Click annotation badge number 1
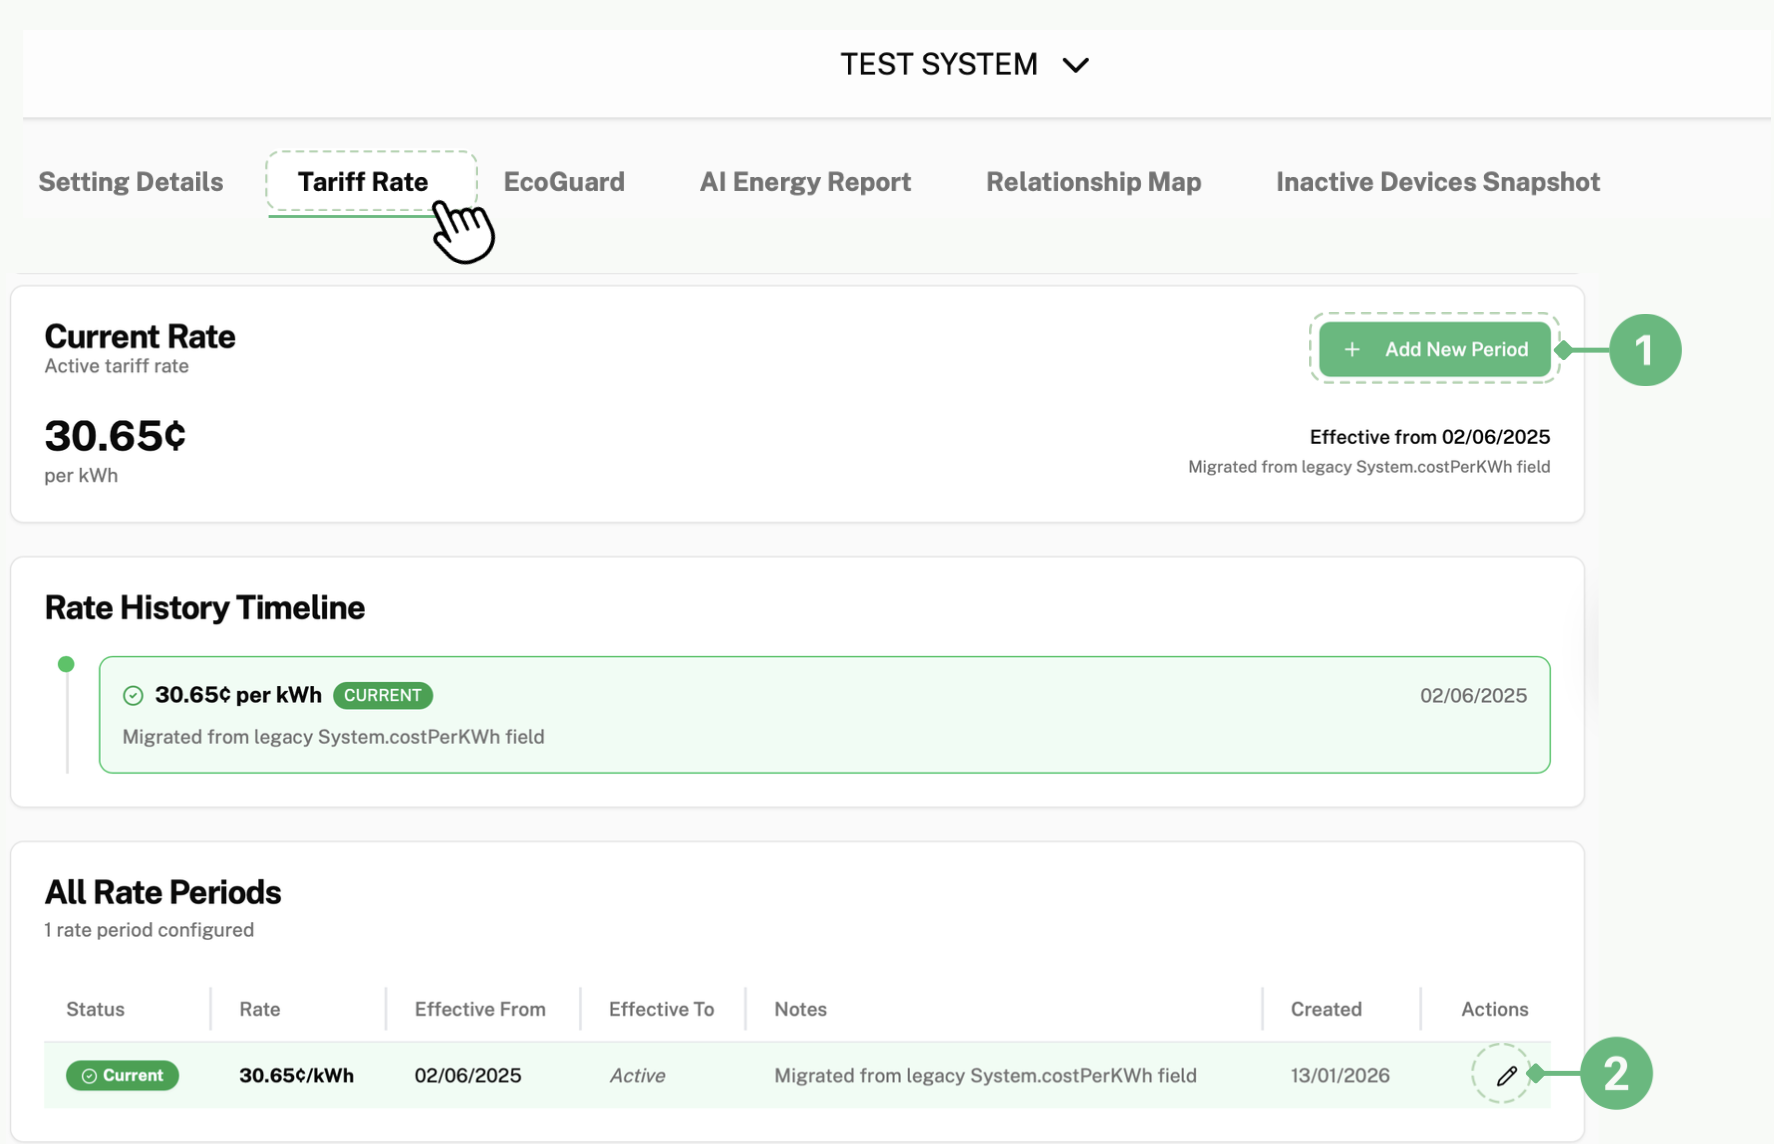 [1644, 350]
